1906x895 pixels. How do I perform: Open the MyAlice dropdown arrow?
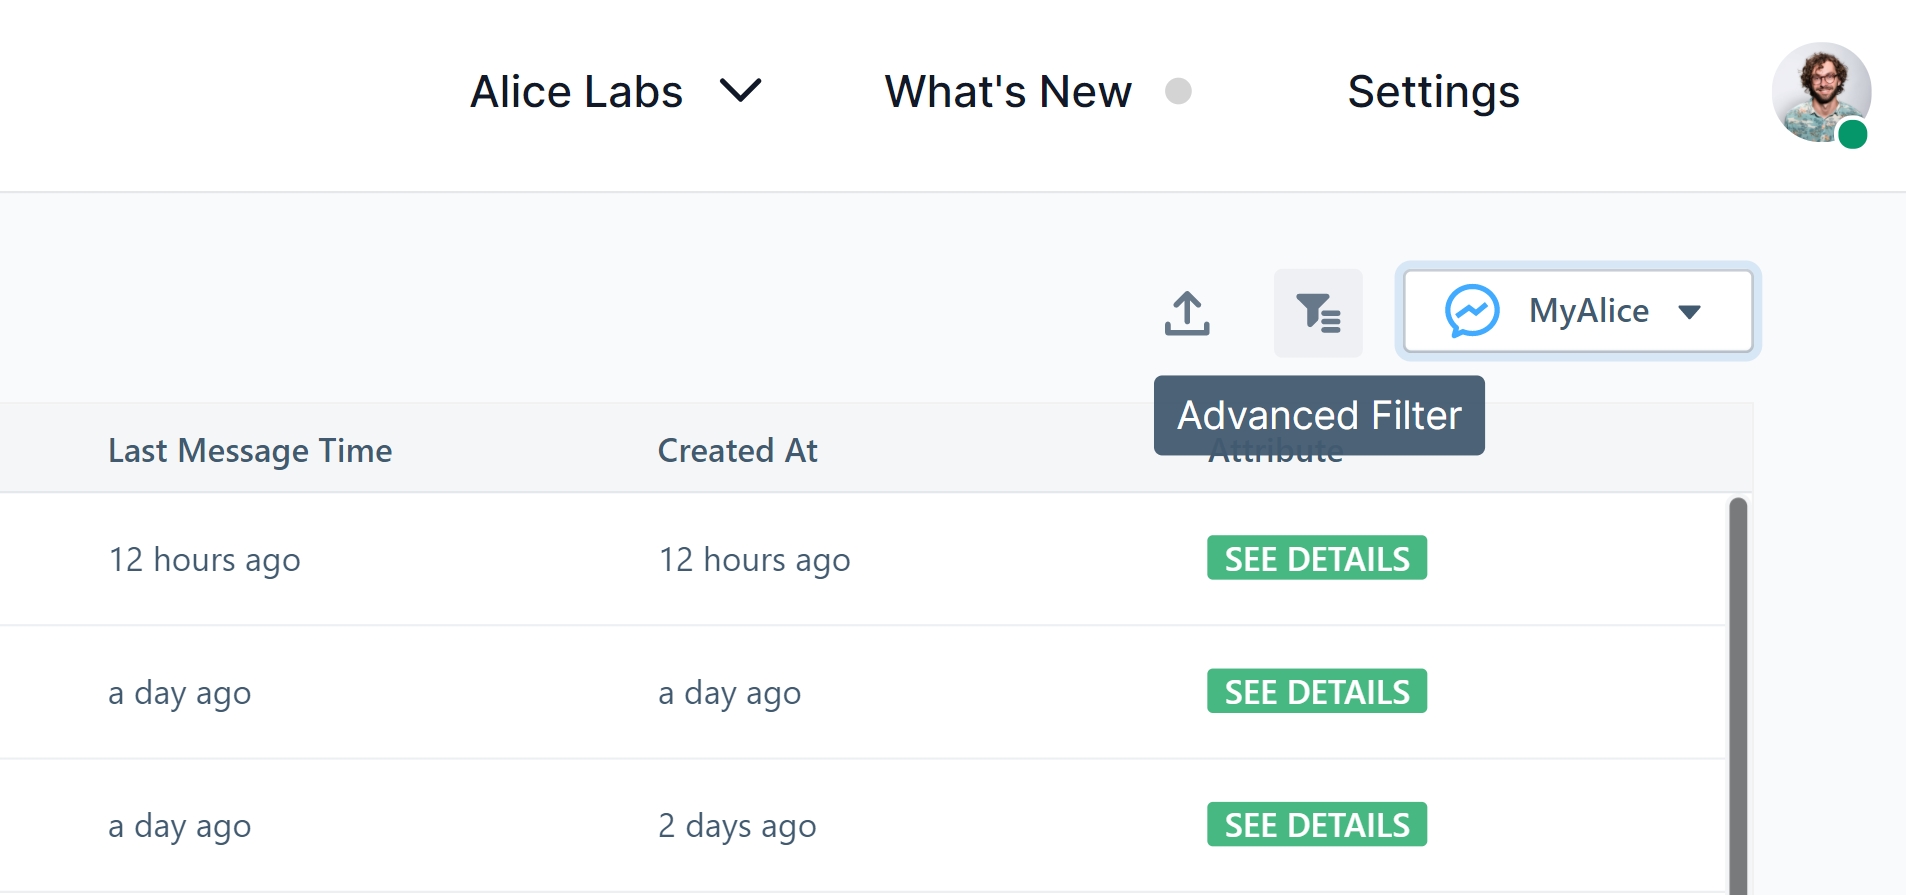coord(1689,312)
